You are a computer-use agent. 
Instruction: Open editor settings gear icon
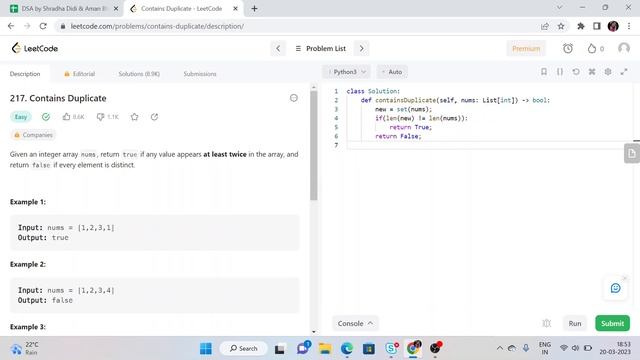pos(608,72)
